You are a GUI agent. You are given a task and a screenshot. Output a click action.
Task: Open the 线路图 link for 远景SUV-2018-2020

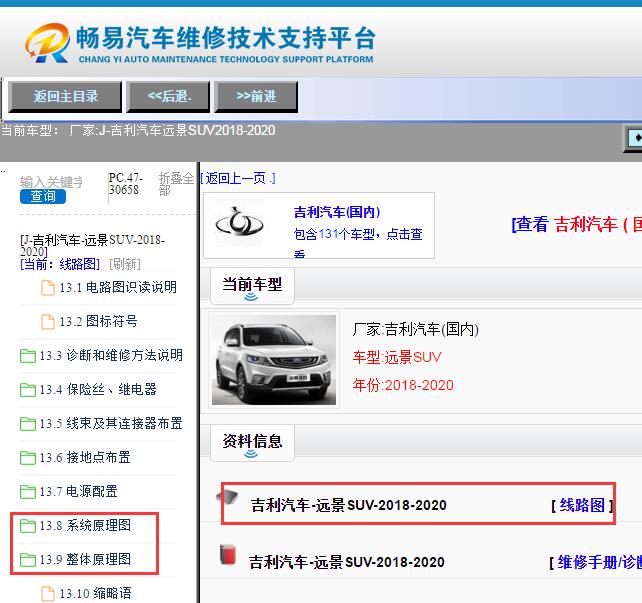coord(582,505)
